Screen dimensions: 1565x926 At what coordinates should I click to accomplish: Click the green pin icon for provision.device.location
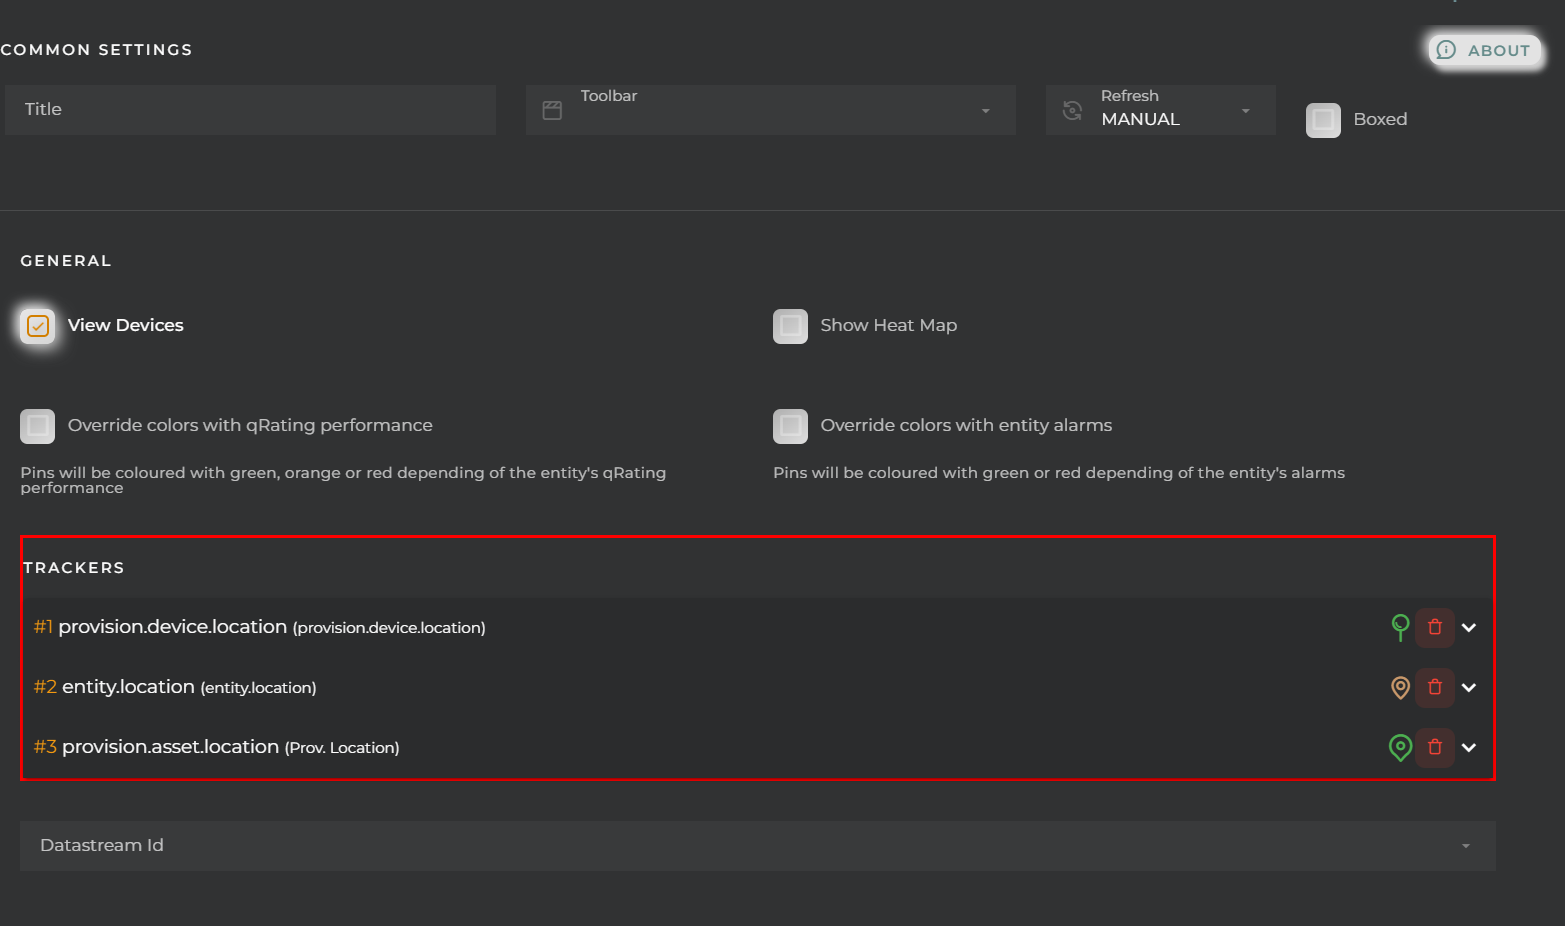pyautogui.click(x=1400, y=627)
